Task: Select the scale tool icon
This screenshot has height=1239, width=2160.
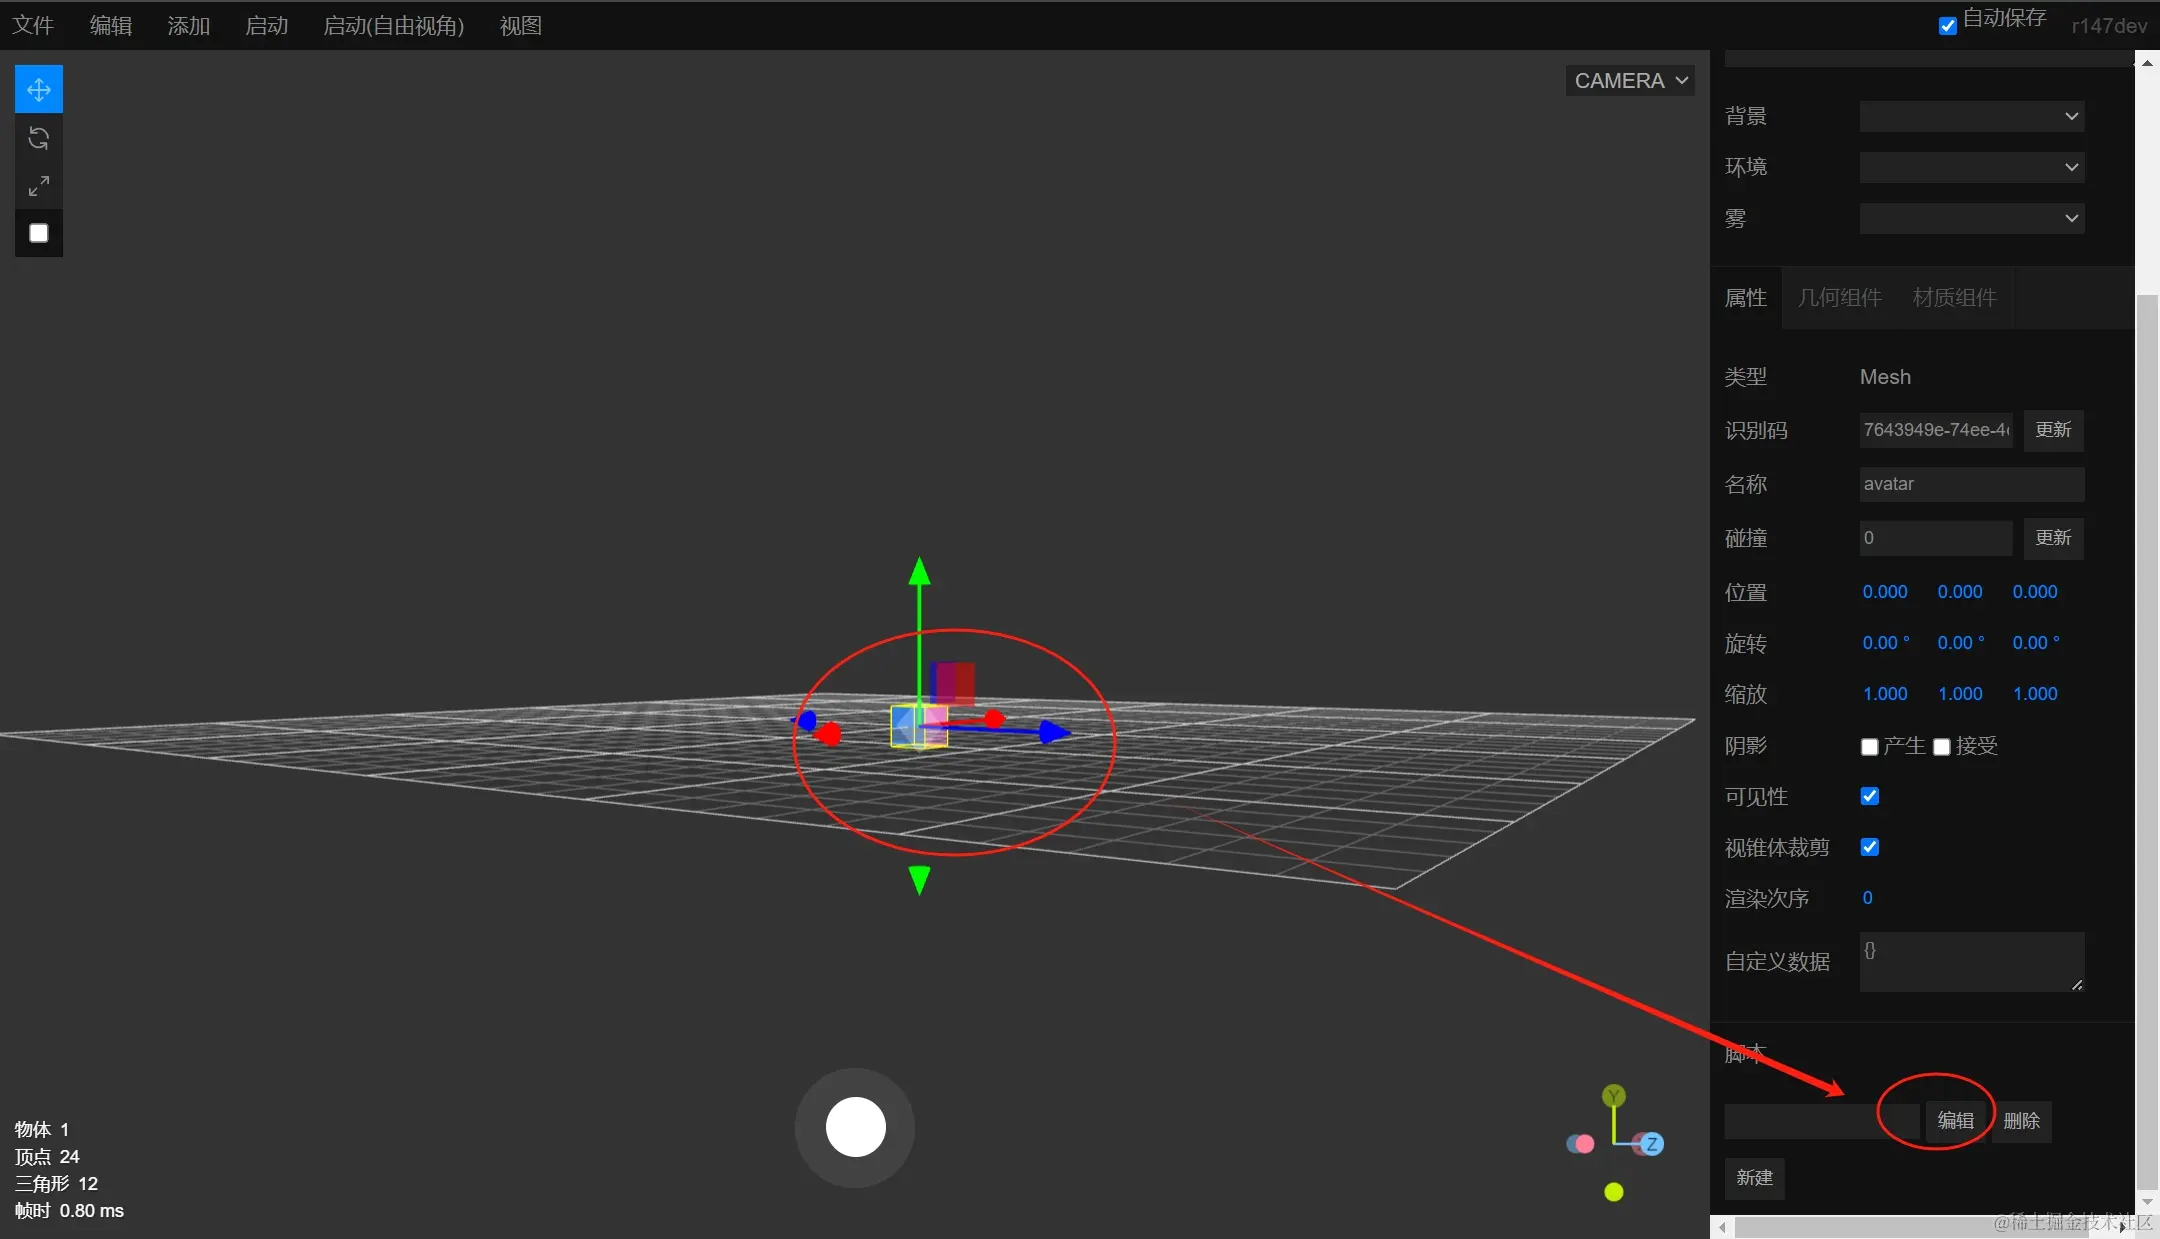Action: [x=39, y=186]
